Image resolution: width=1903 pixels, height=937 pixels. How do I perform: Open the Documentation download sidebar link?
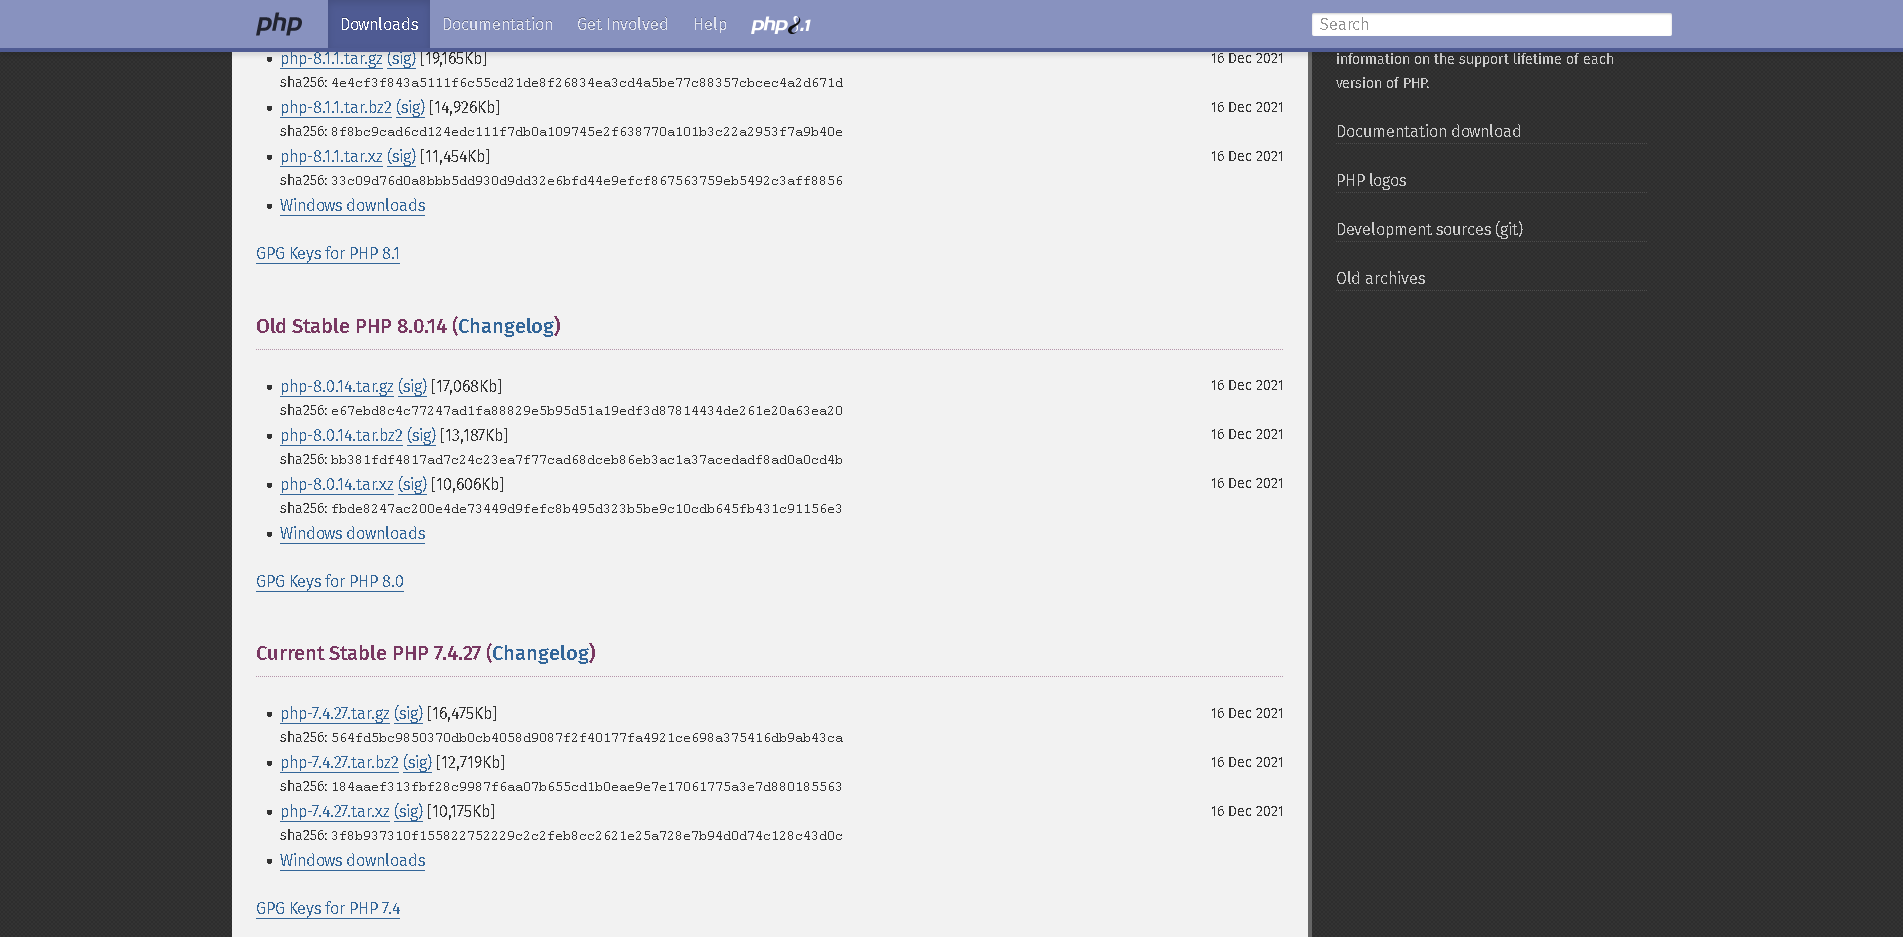pyautogui.click(x=1428, y=131)
